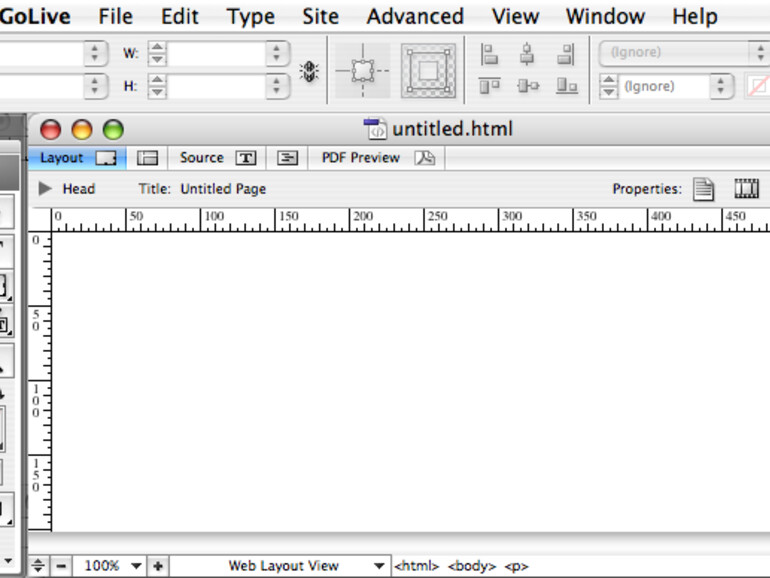Select the layout grid to-content icon

pos(362,71)
